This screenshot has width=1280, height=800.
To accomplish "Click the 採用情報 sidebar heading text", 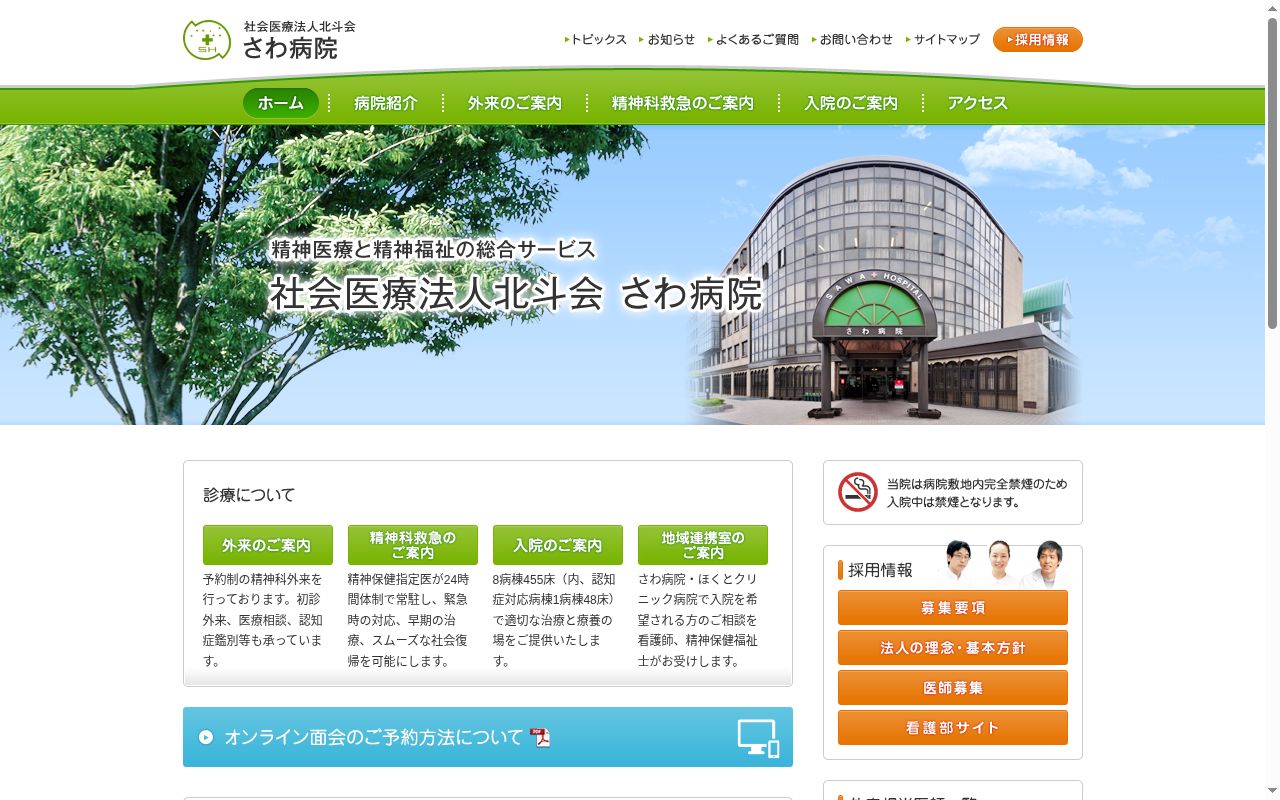I will coord(880,570).
